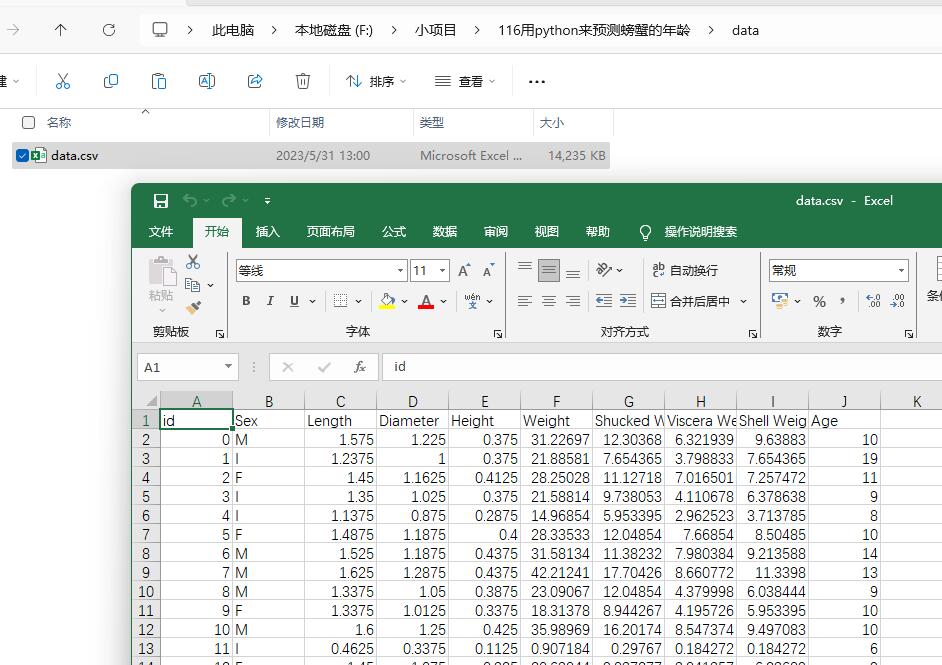942x665 pixels.
Task: Open the 排序 sort dropdown in Explorer
Action: (x=376, y=81)
